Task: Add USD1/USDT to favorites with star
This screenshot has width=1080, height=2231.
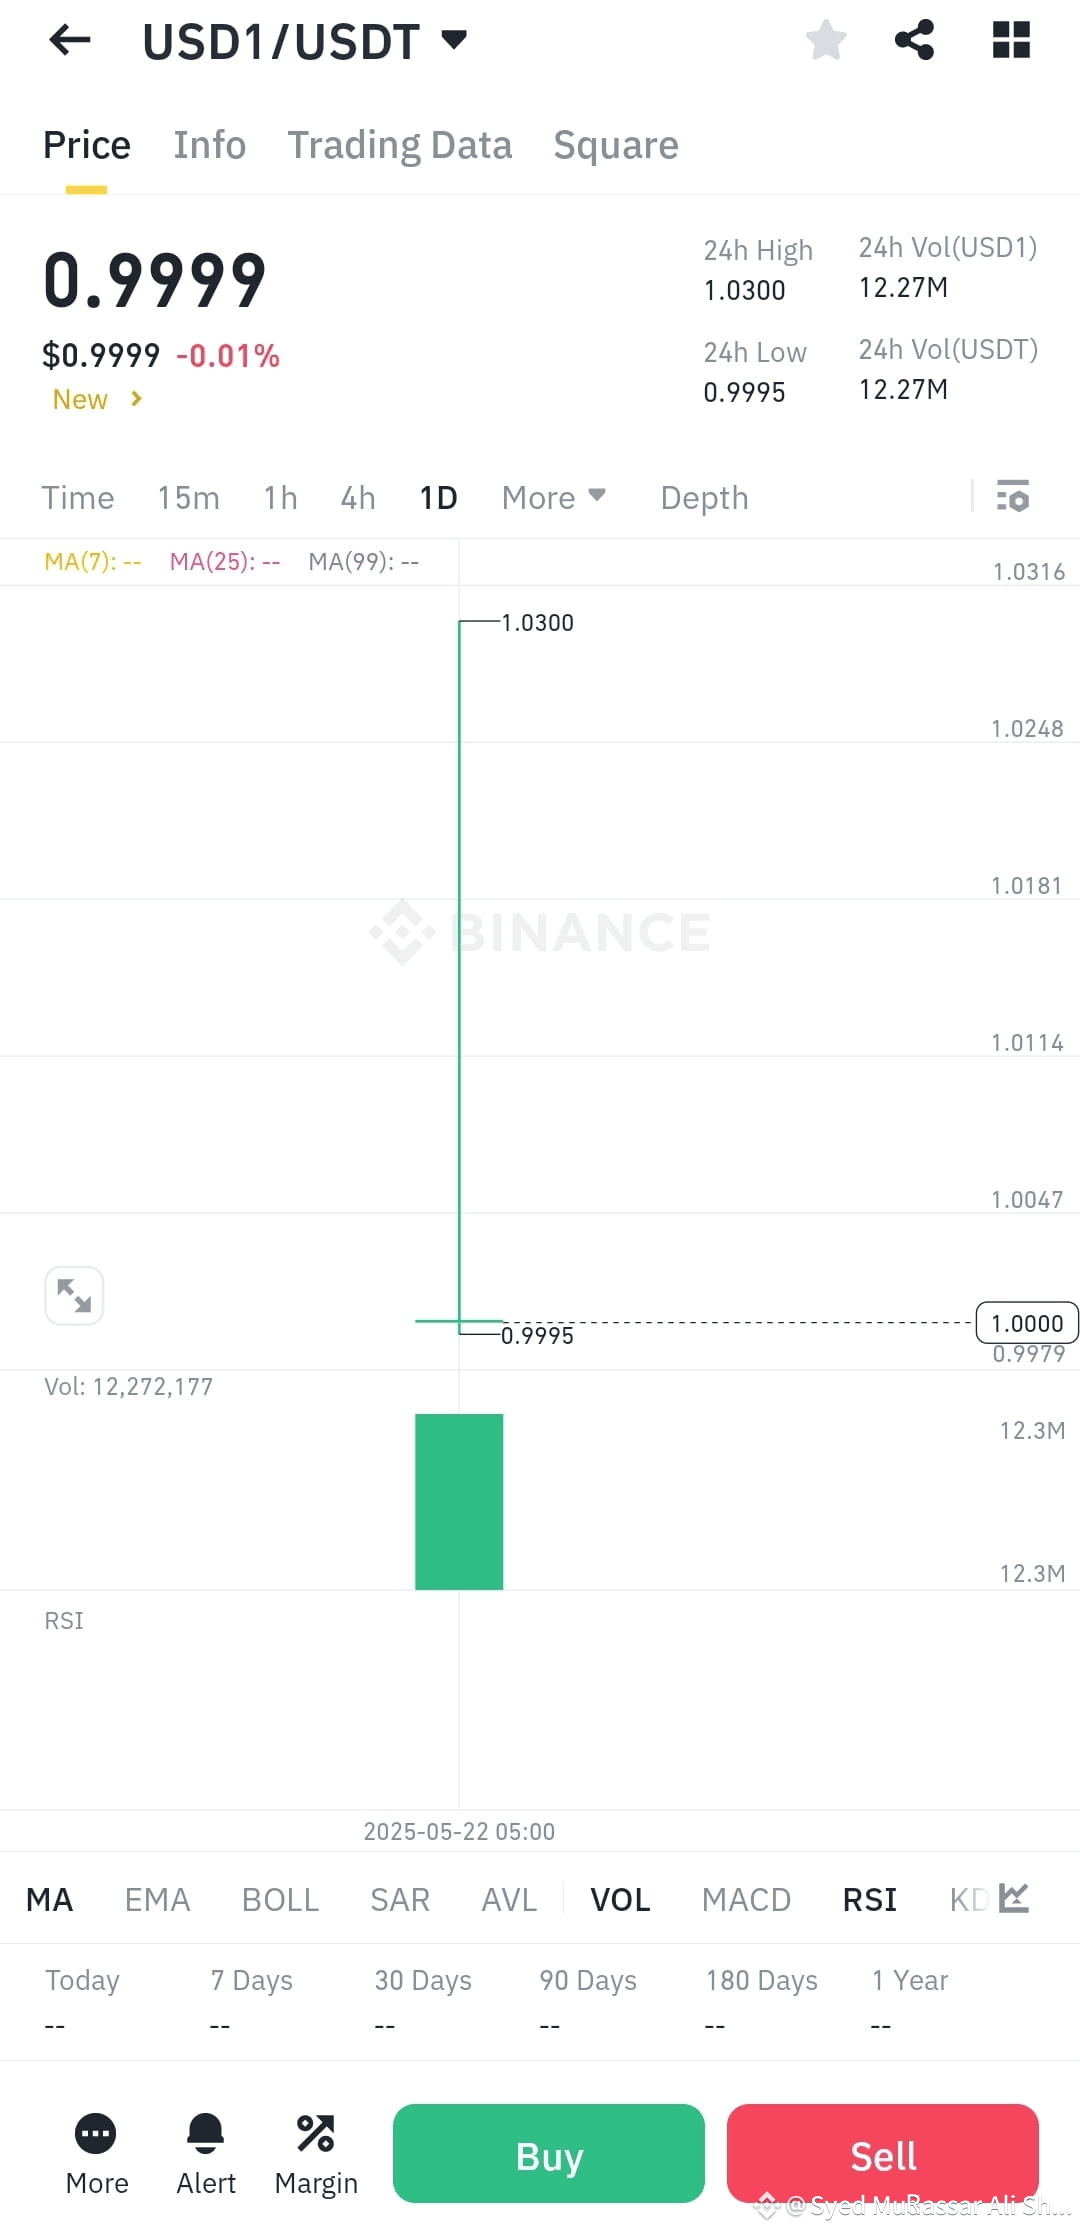Action: coord(826,40)
